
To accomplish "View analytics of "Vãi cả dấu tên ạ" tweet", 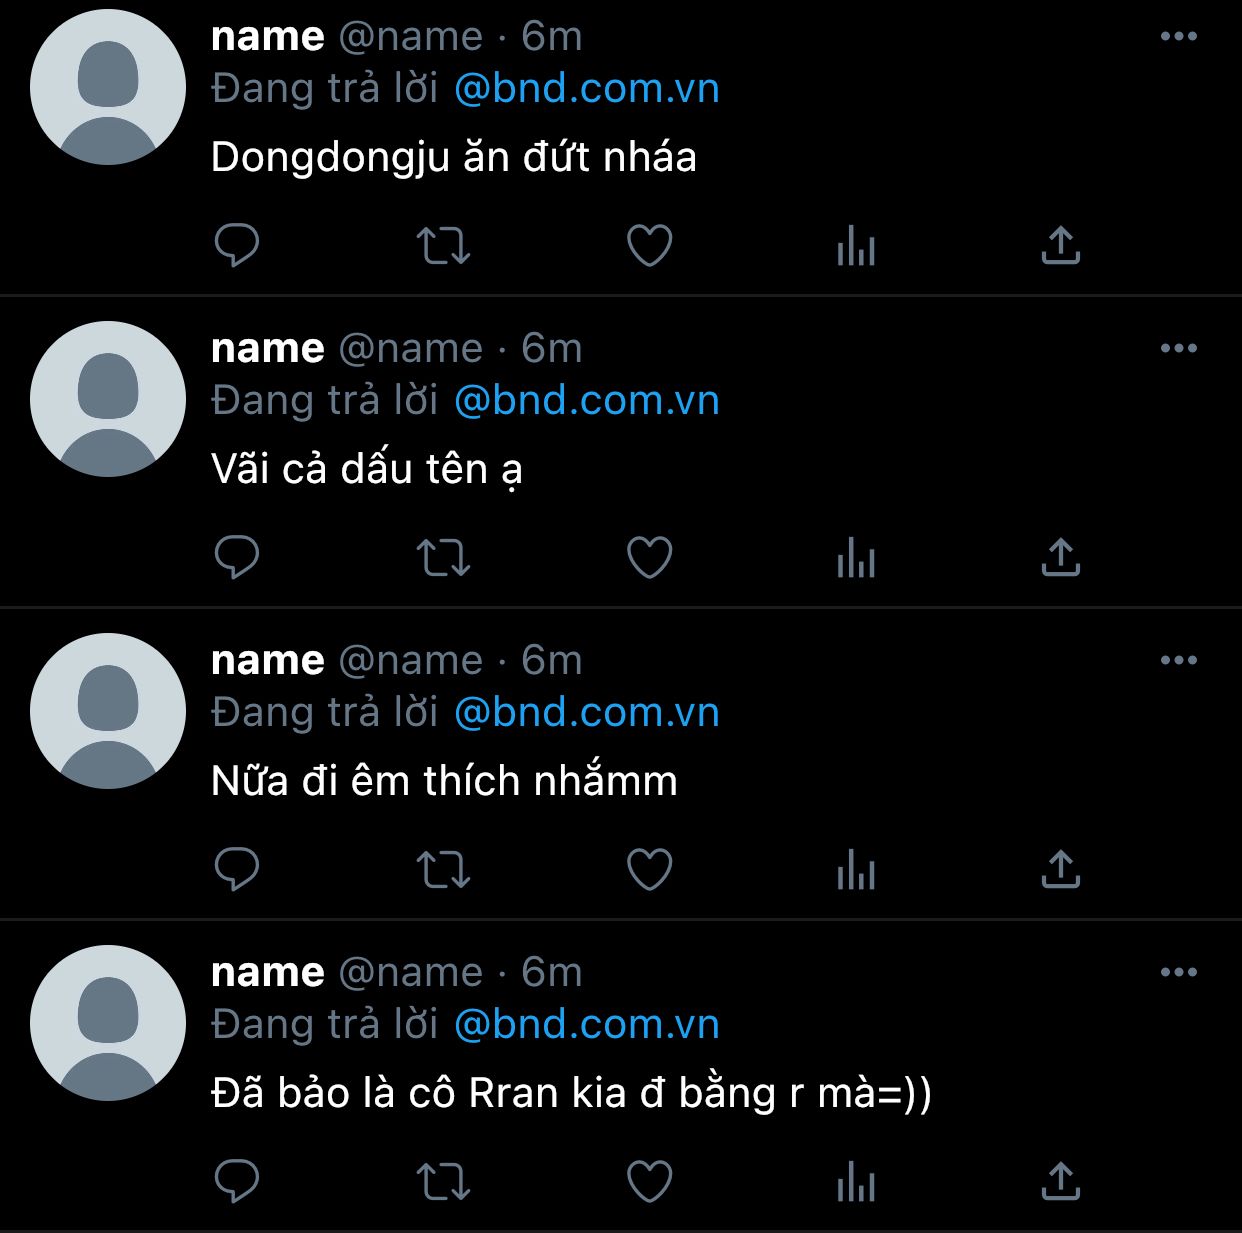I will 856,557.
